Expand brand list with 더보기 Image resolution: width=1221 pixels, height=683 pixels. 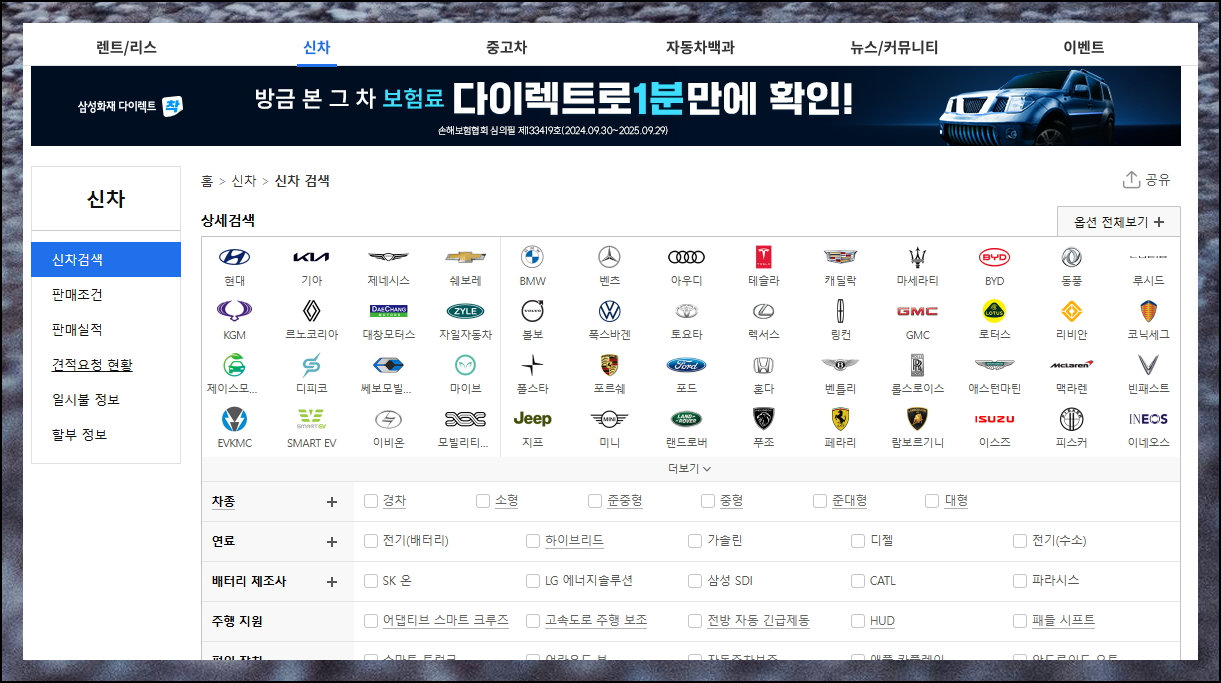tap(690, 468)
